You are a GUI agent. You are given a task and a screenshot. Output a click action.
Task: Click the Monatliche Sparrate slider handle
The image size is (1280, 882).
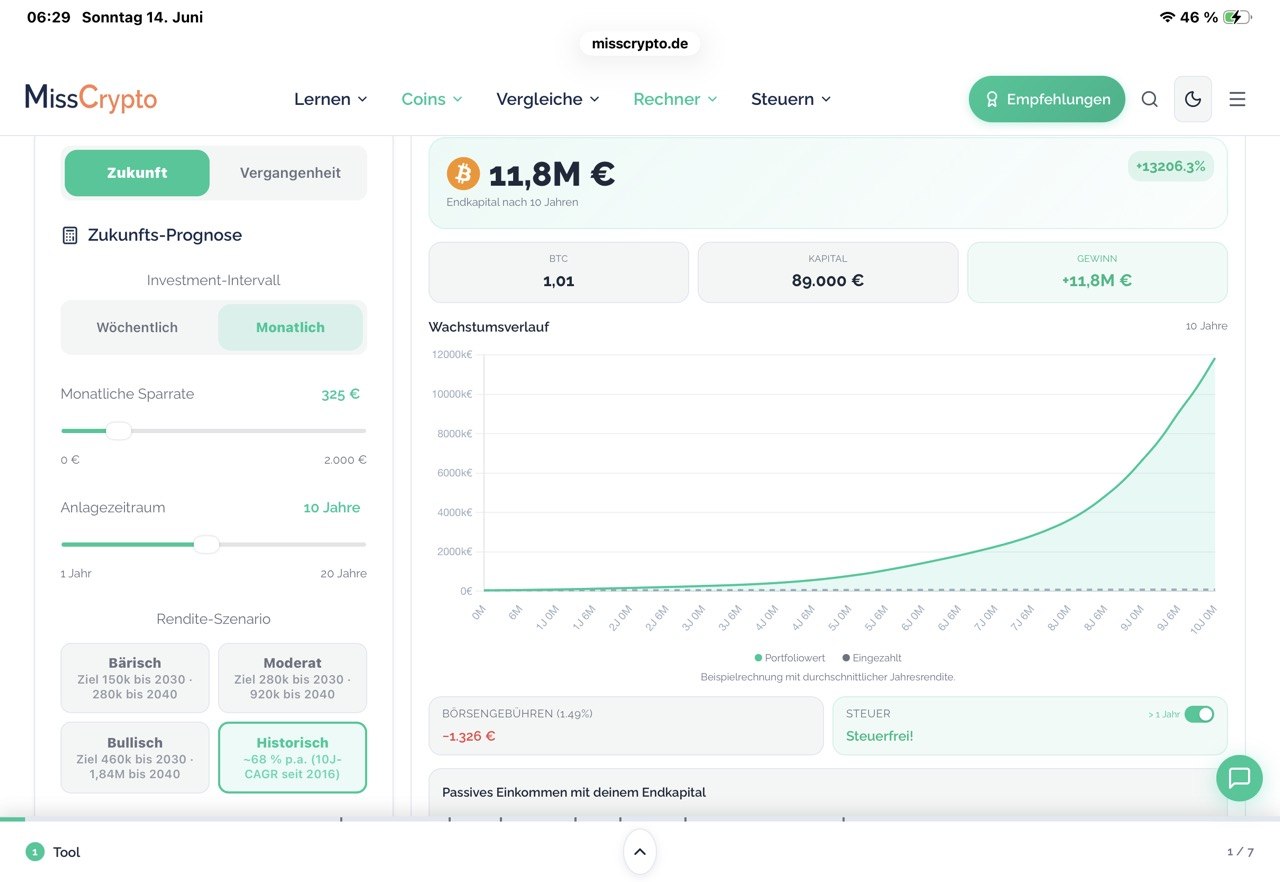(119, 431)
